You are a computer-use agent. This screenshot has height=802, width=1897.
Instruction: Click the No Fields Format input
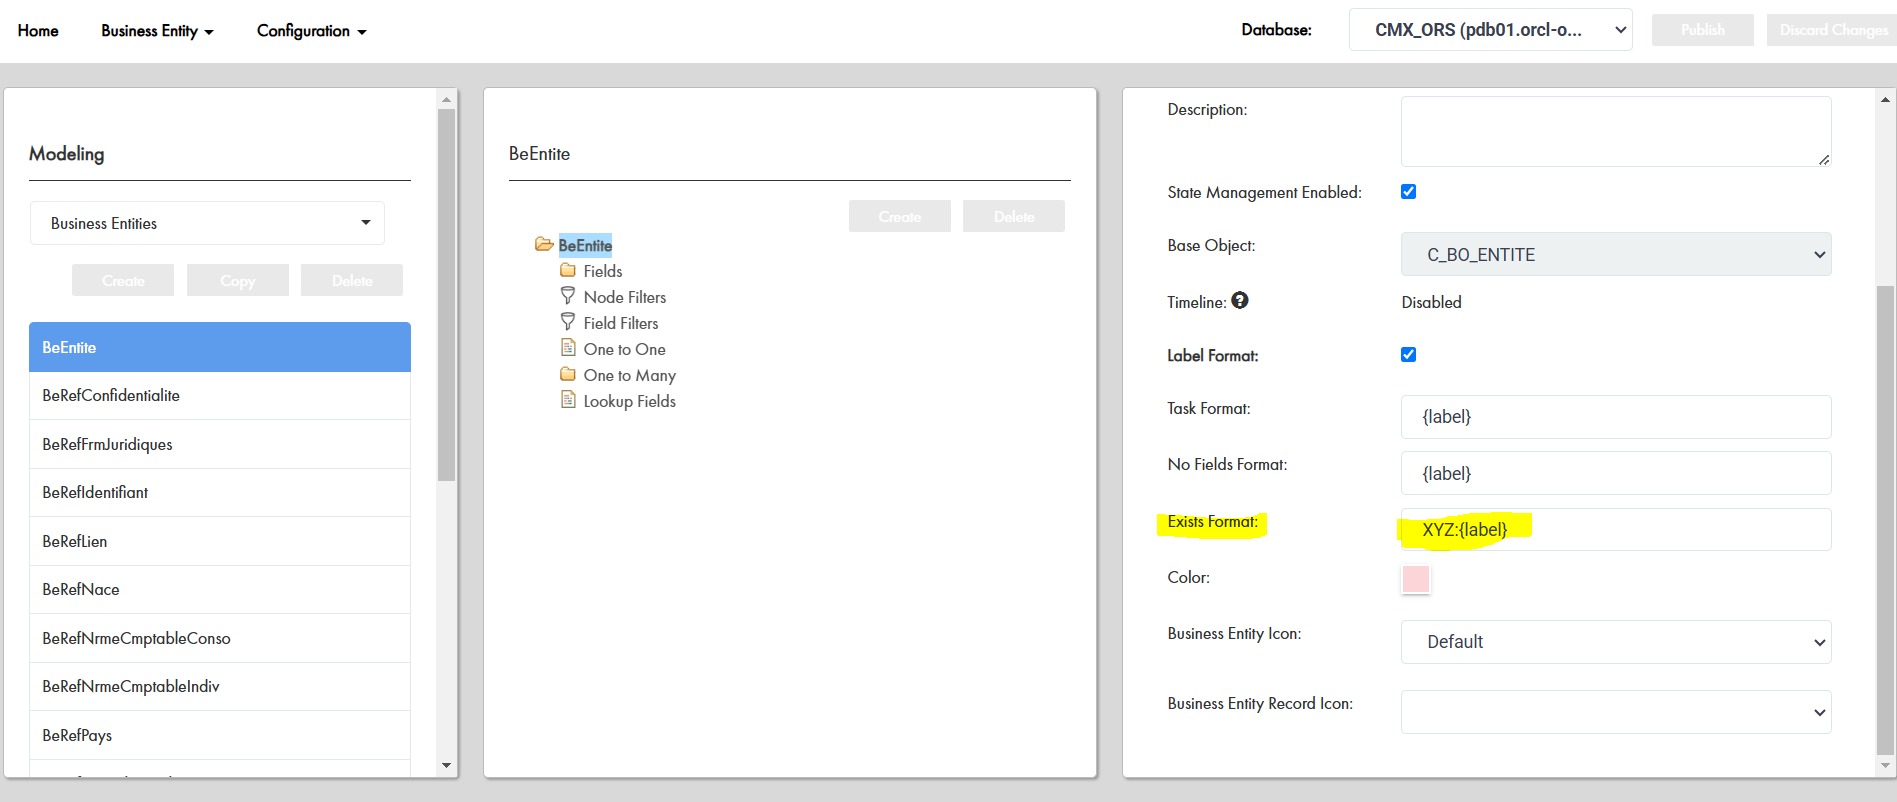[1616, 473]
